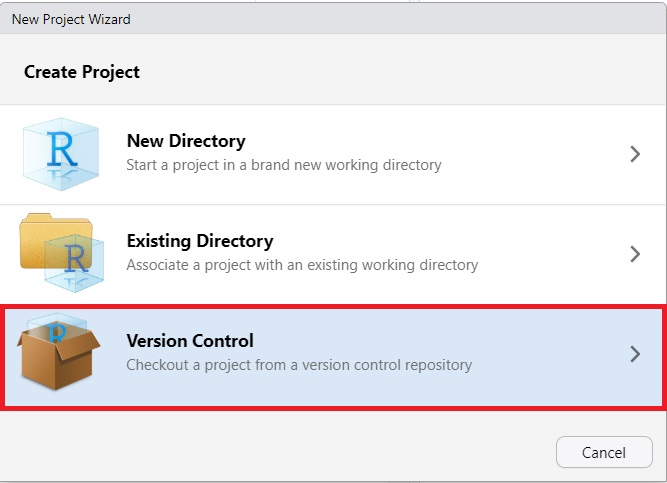Image resolution: width=667 pixels, height=483 pixels.
Task: Select the New Directory title
Action: pyautogui.click(x=186, y=141)
